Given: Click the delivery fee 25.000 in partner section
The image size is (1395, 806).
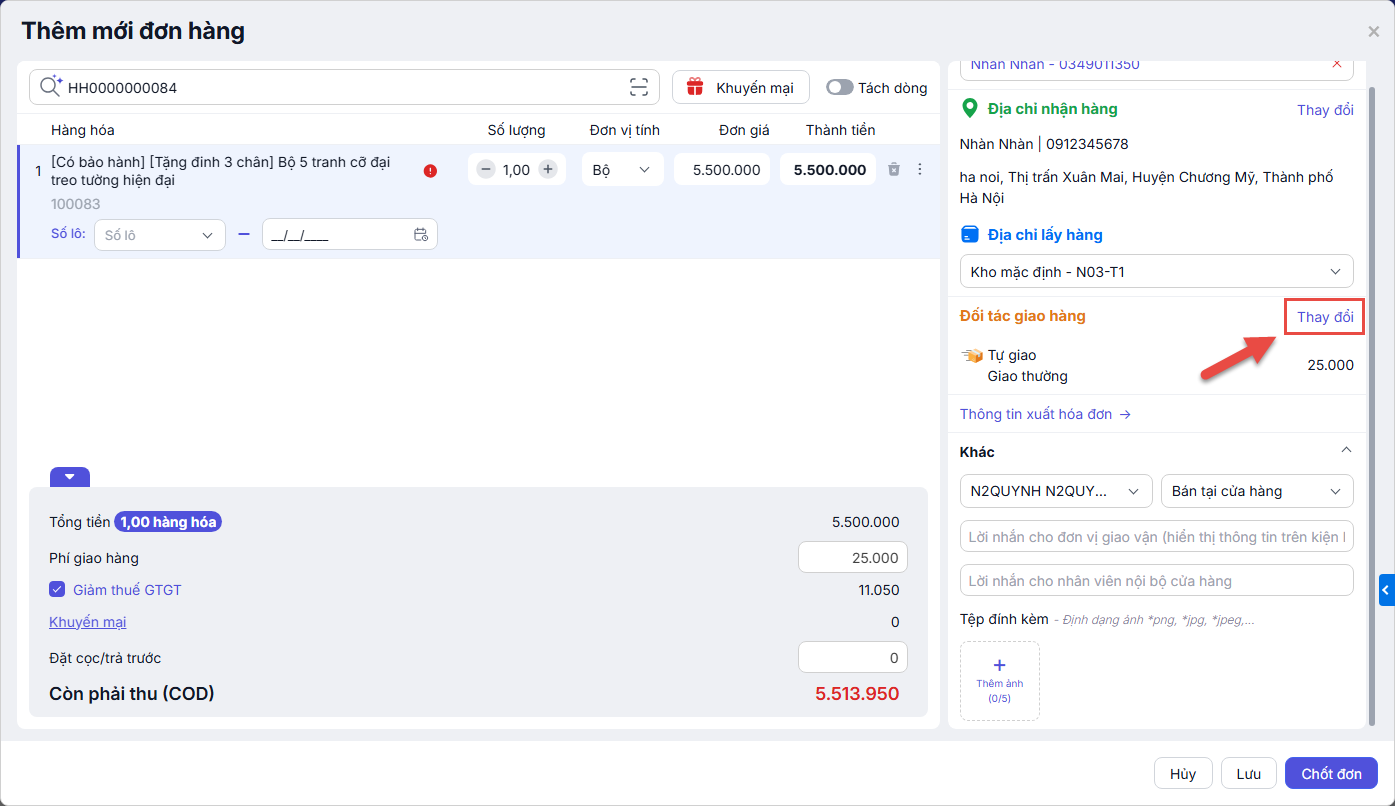Looking at the screenshot, I should [x=1331, y=365].
